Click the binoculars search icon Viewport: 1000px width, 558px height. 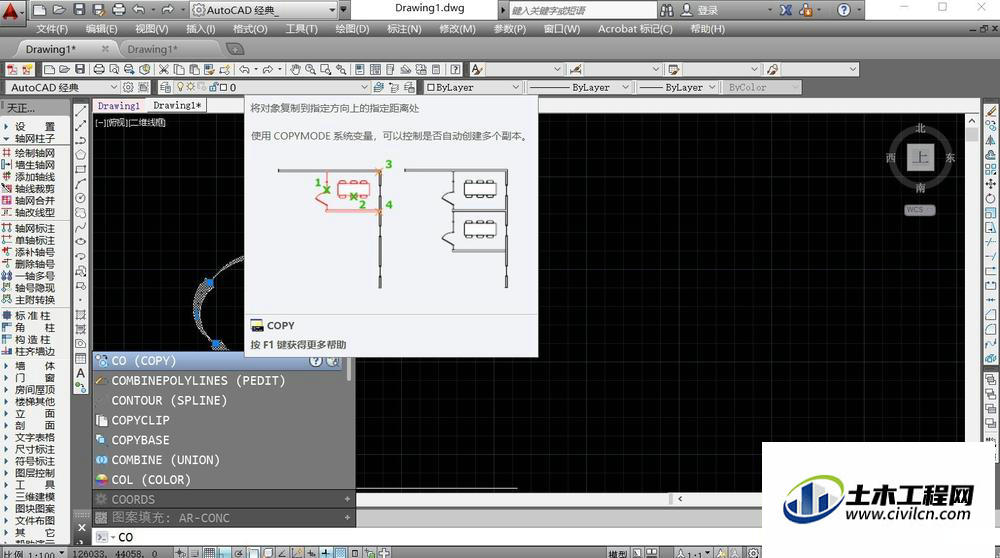pos(666,10)
